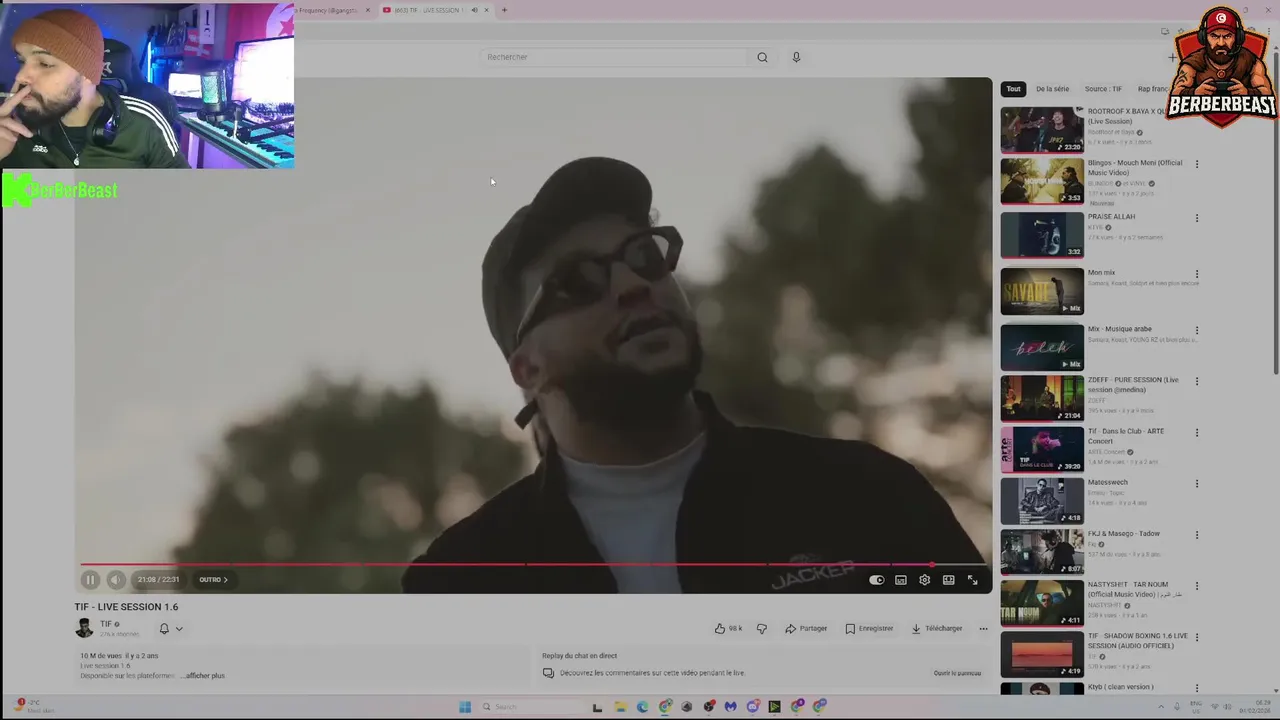Click in the Rechercher search field
The height and width of the screenshot is (720, 1280).
pos(612,57)
